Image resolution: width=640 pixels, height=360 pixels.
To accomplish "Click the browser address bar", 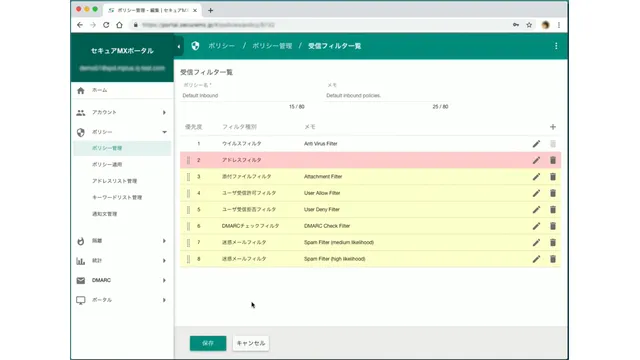I will click(318, 25).
